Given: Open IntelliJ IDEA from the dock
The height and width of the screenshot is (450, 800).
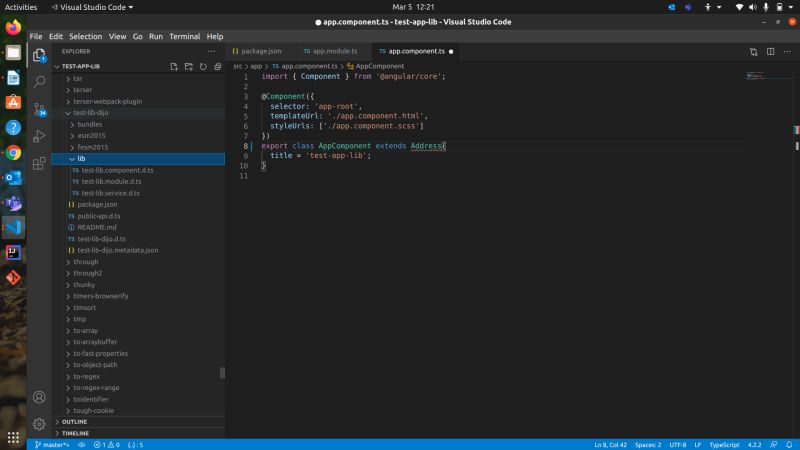Looking at the screenshot, I should 13,253.
